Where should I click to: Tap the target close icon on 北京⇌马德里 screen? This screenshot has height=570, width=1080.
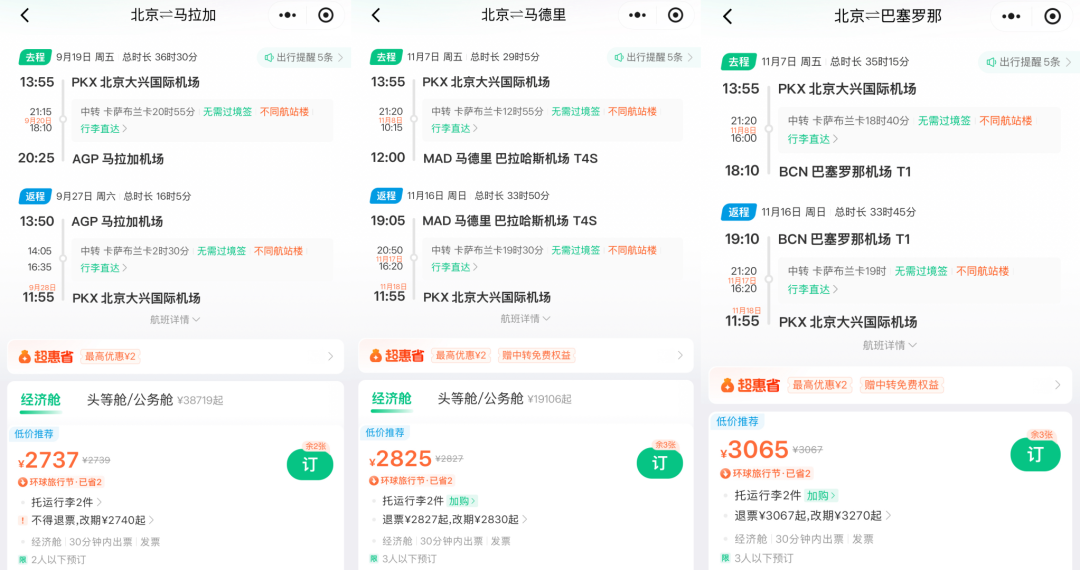click(676, 15)
